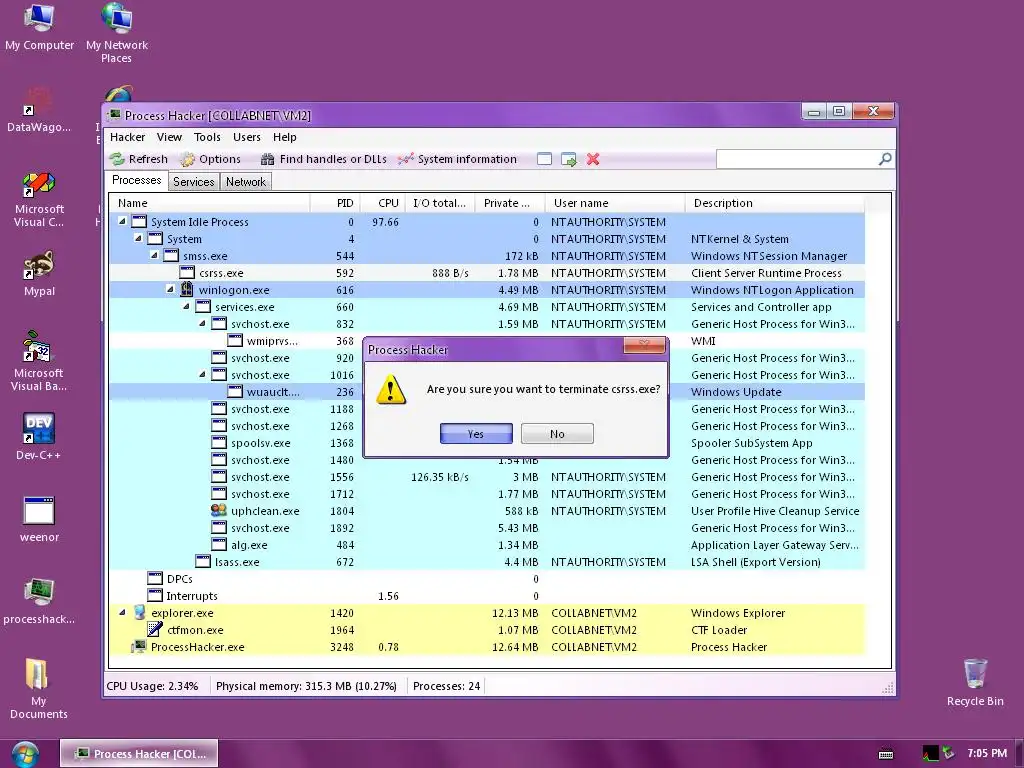Select My Network Places desktop icon
The width and height of the screenshot is (1024, 768).
(x=117, y=33)
